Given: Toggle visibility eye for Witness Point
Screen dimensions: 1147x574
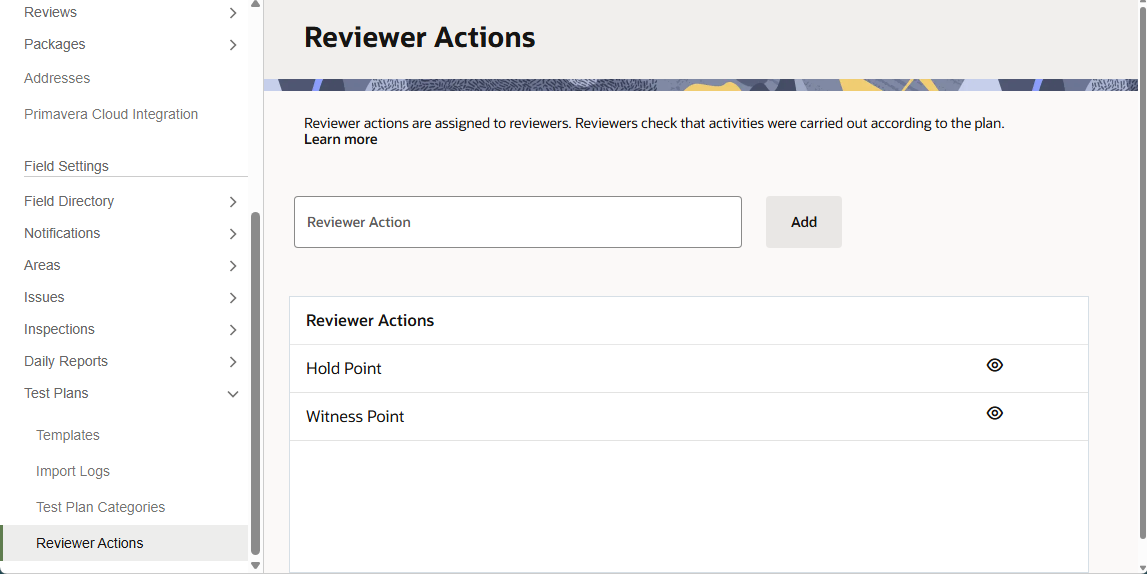Looking at the screenshot, I should (994, 413).
